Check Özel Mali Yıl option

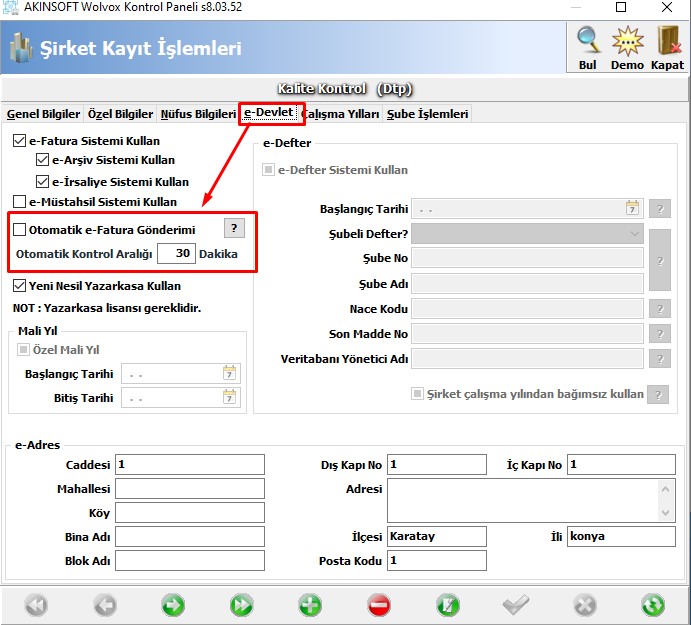pos(23,350)
